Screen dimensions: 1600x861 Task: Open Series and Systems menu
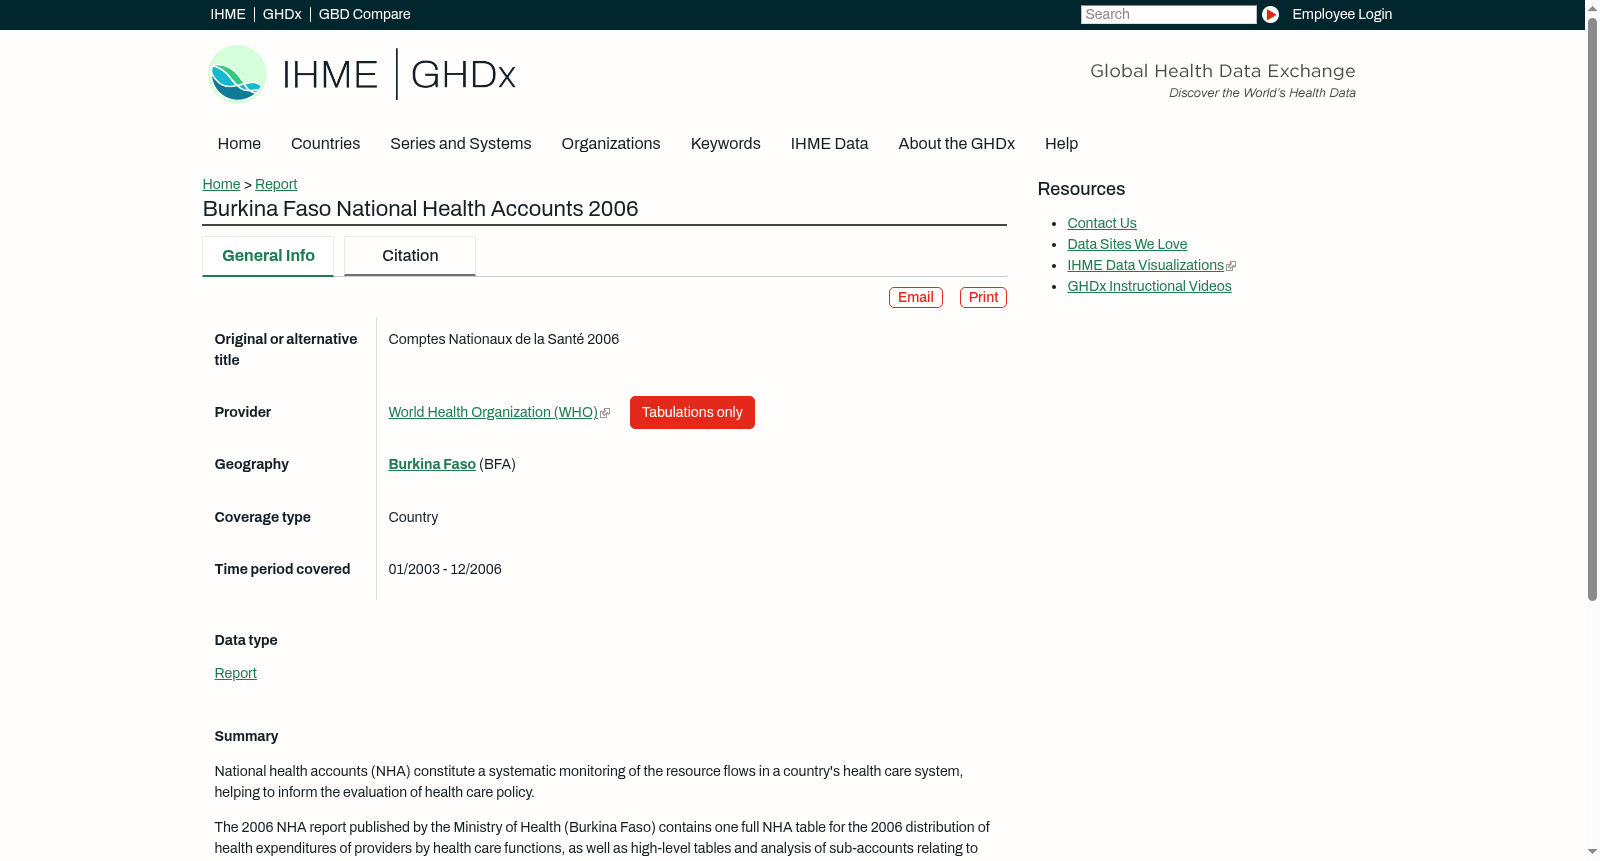coord(460,144)
